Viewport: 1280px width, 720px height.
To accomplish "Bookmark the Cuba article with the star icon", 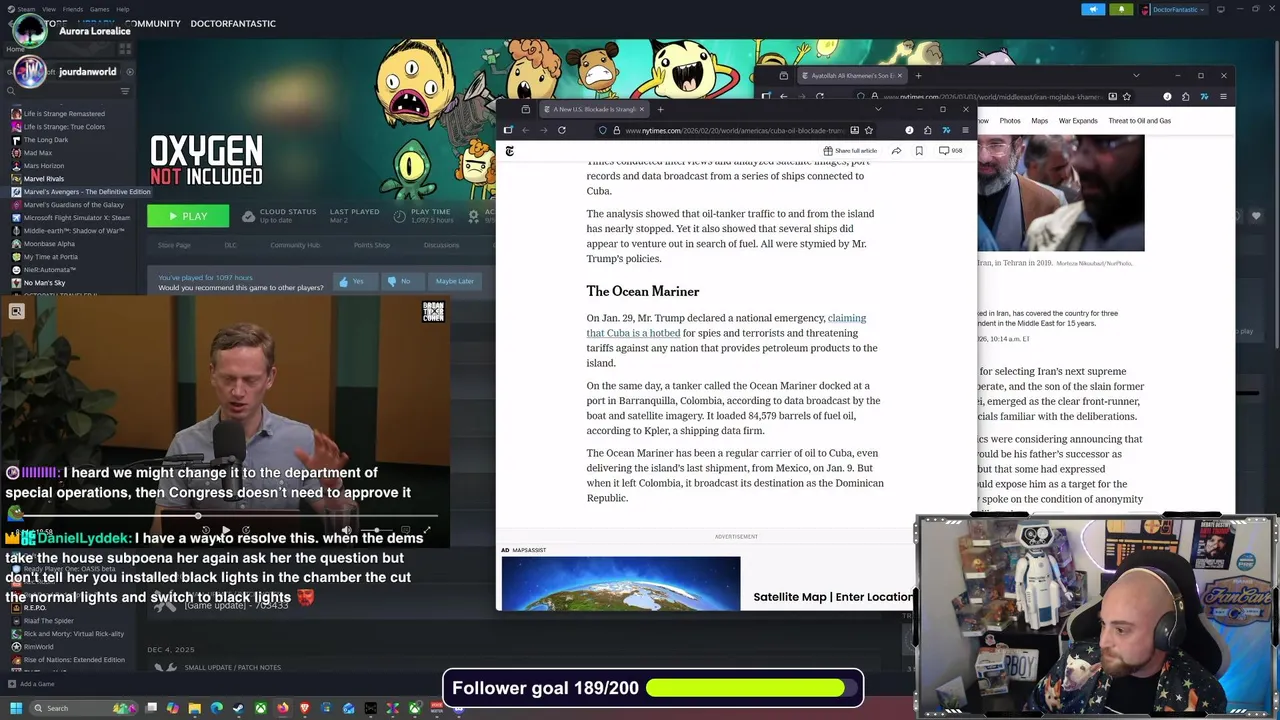I will click(x=868, y=130).
